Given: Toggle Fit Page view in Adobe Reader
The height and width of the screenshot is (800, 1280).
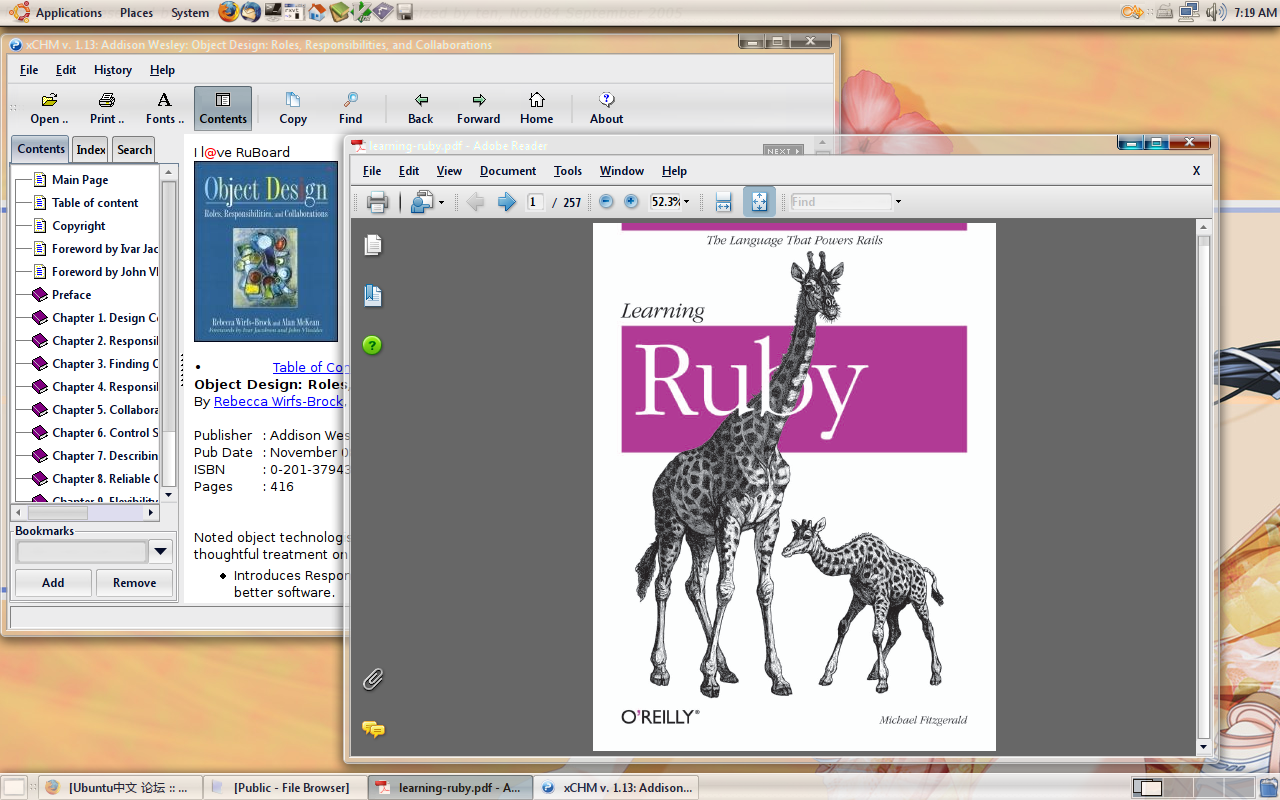Looking at the screenshot, I should [x=759, y=202].
